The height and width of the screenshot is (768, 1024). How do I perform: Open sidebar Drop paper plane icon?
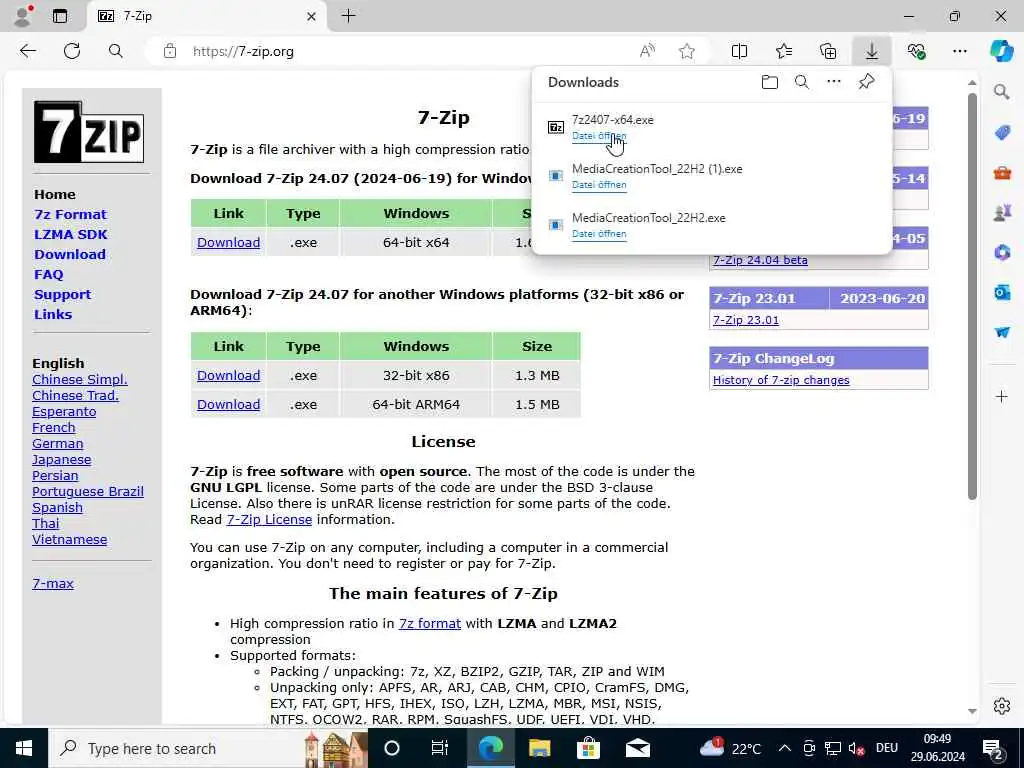click(x=1002, y=332)
